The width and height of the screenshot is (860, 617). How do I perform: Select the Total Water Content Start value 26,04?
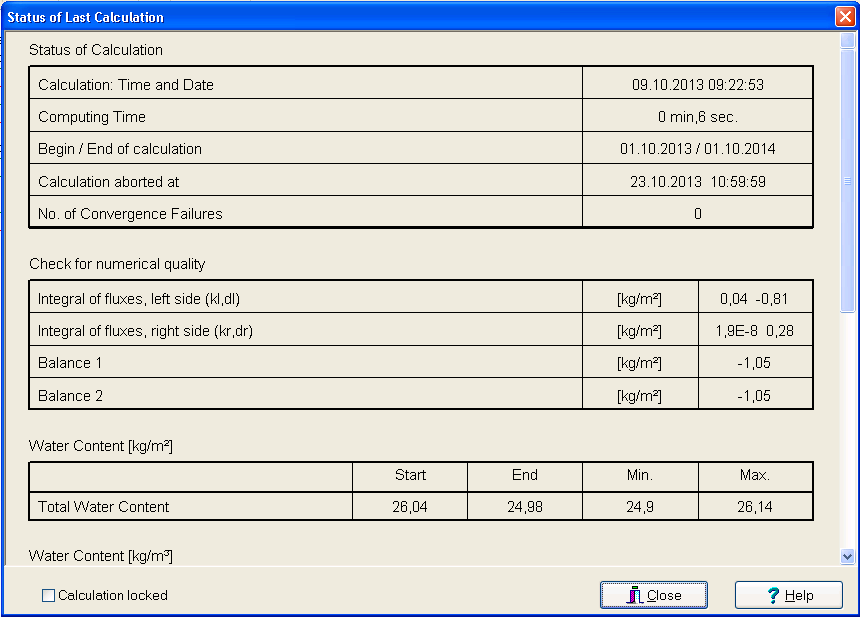pyautogui.click(x=409, y=504)
